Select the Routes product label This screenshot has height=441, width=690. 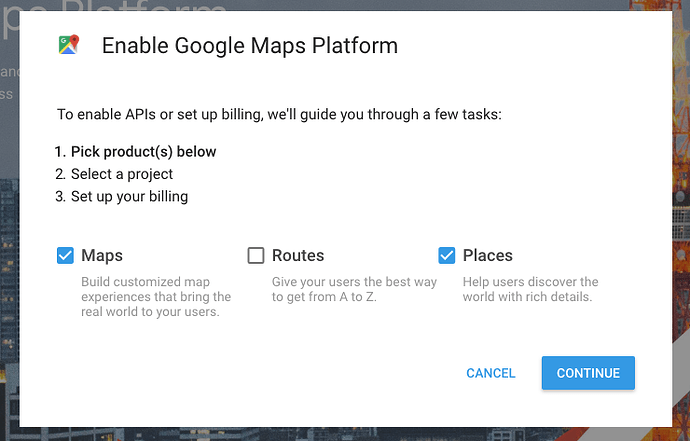click(x=298, y=255)
